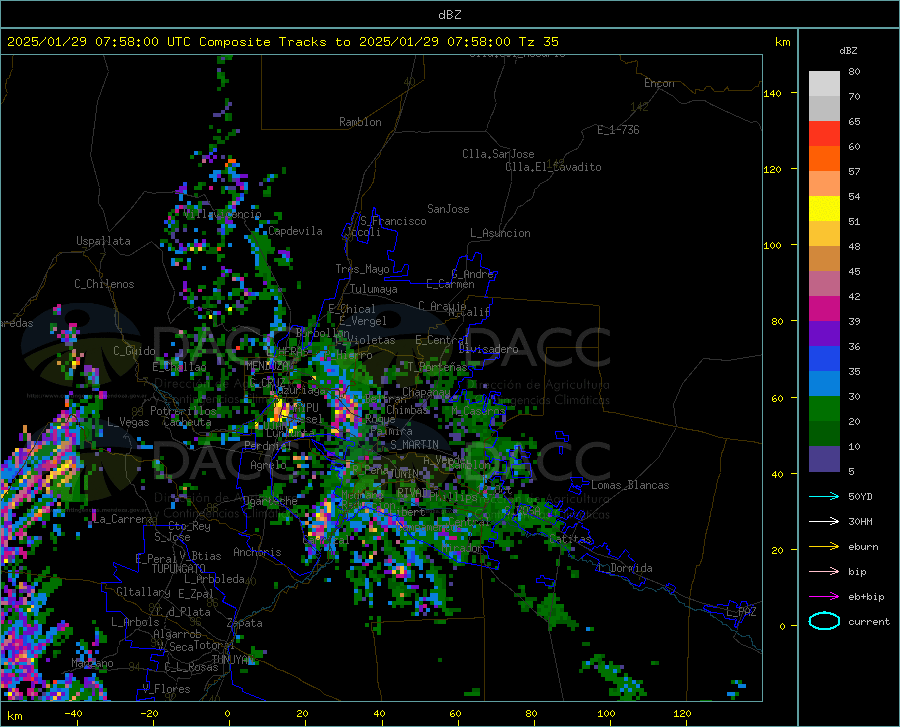The height and width of the screenshot is (727, 900).
Task: Pick the mauve pink legend swatch
Action: coord(824,283)
